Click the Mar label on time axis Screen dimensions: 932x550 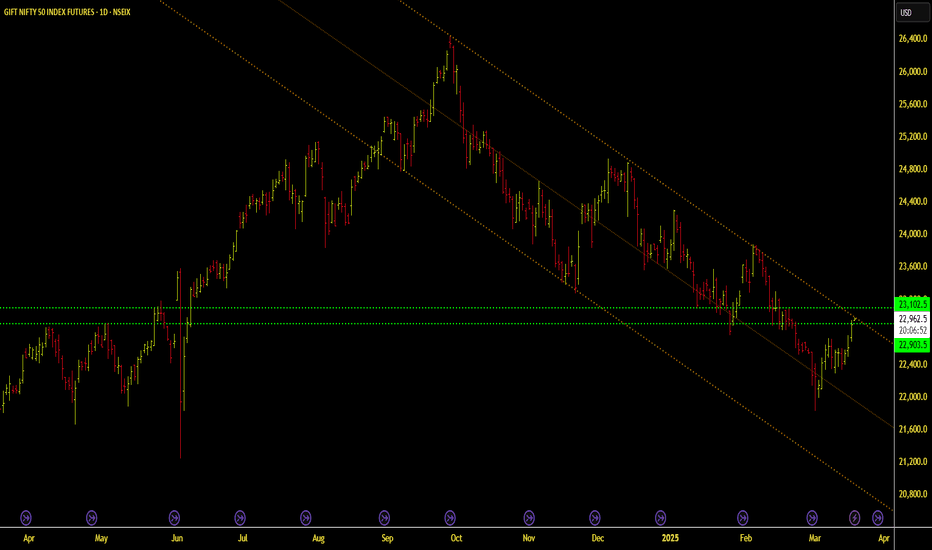814,538
